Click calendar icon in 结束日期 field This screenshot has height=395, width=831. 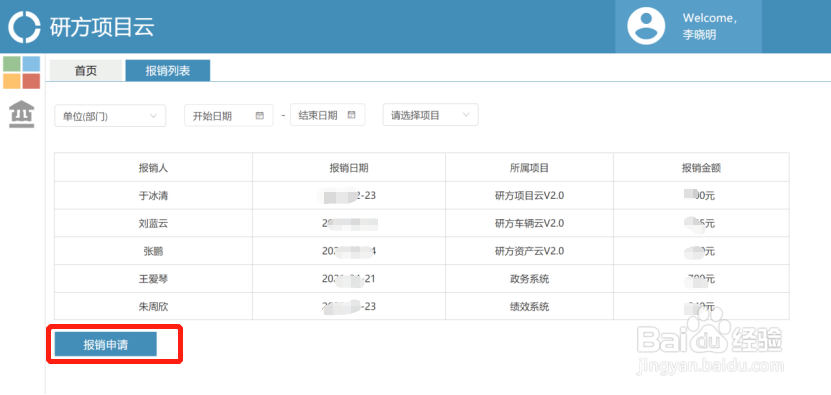pos(351,115)
